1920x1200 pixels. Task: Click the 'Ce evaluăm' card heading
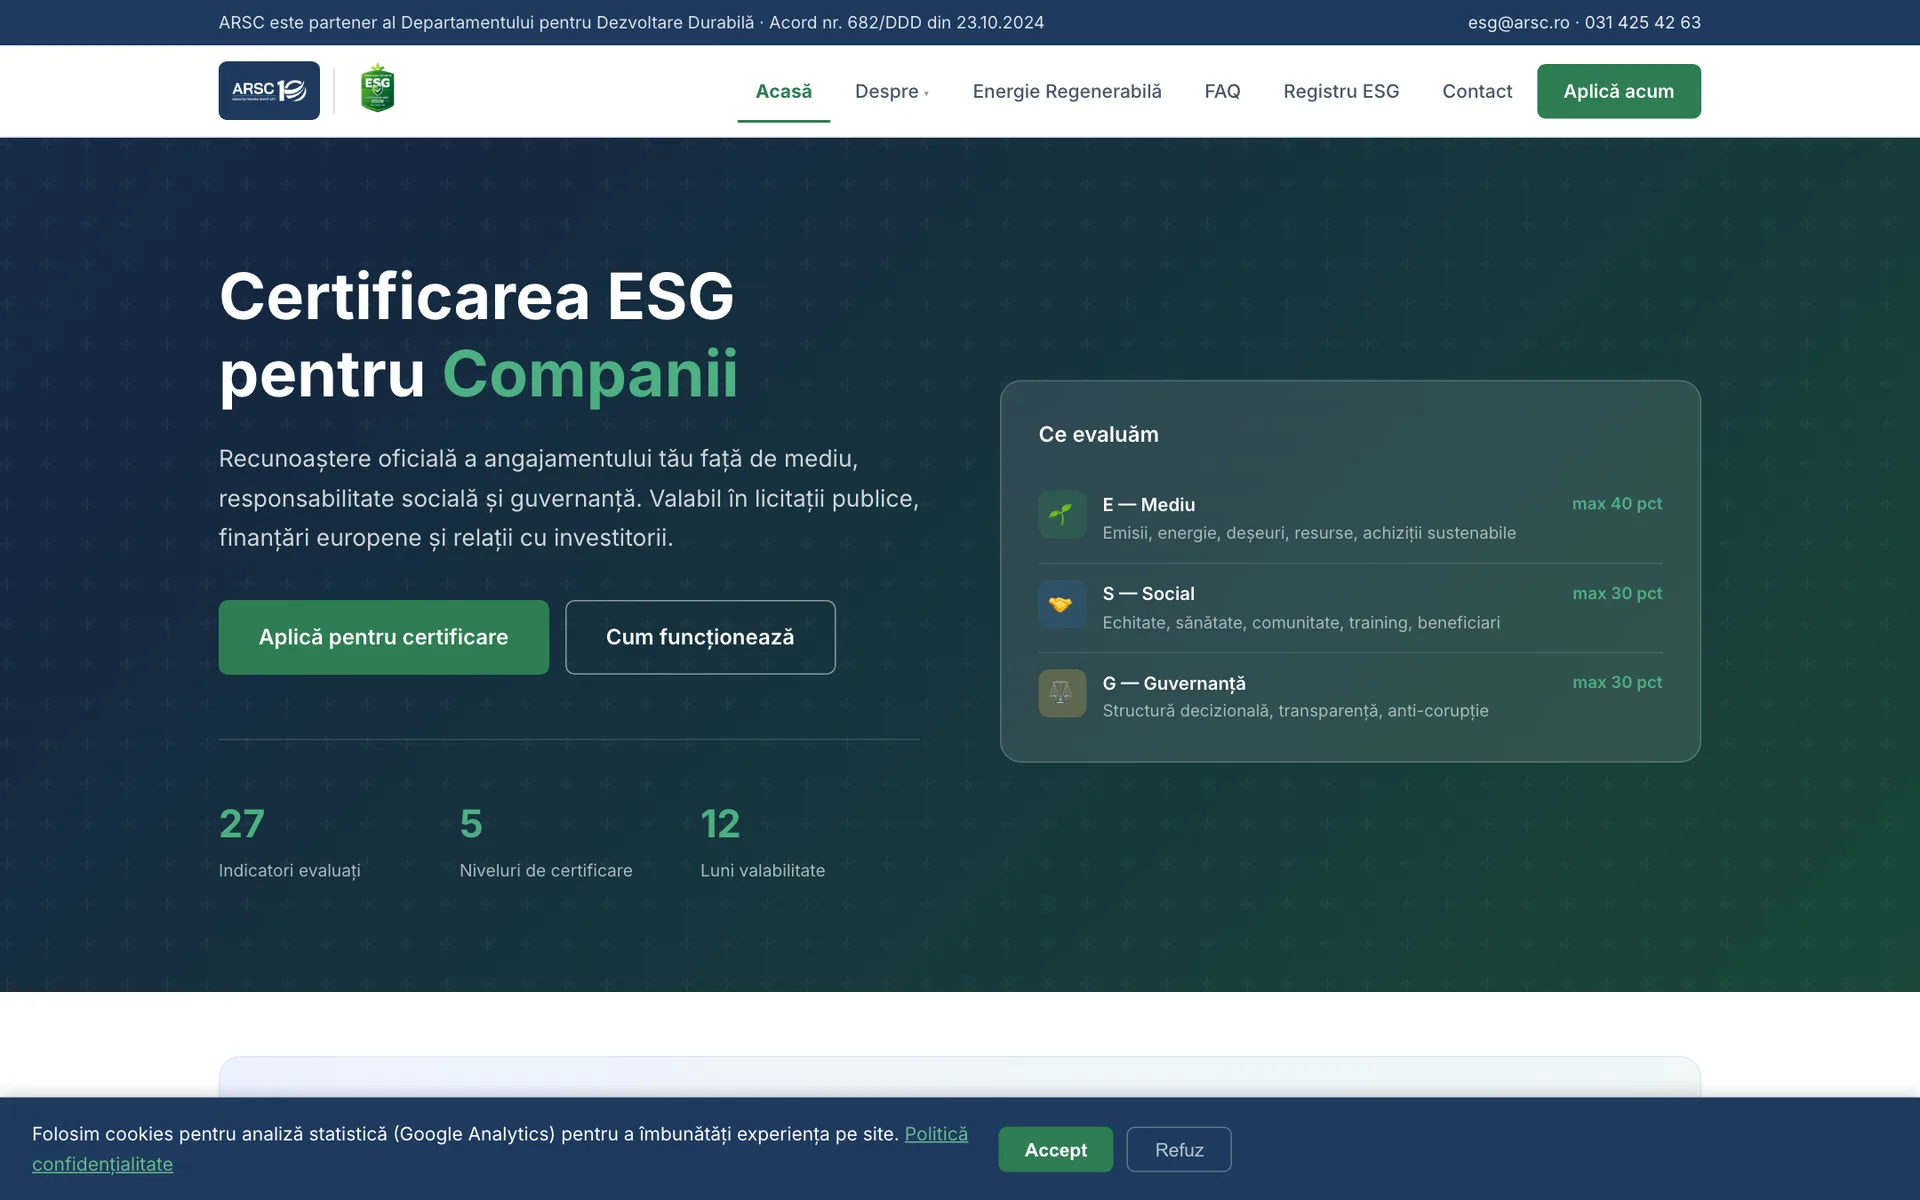point(1098,434)
